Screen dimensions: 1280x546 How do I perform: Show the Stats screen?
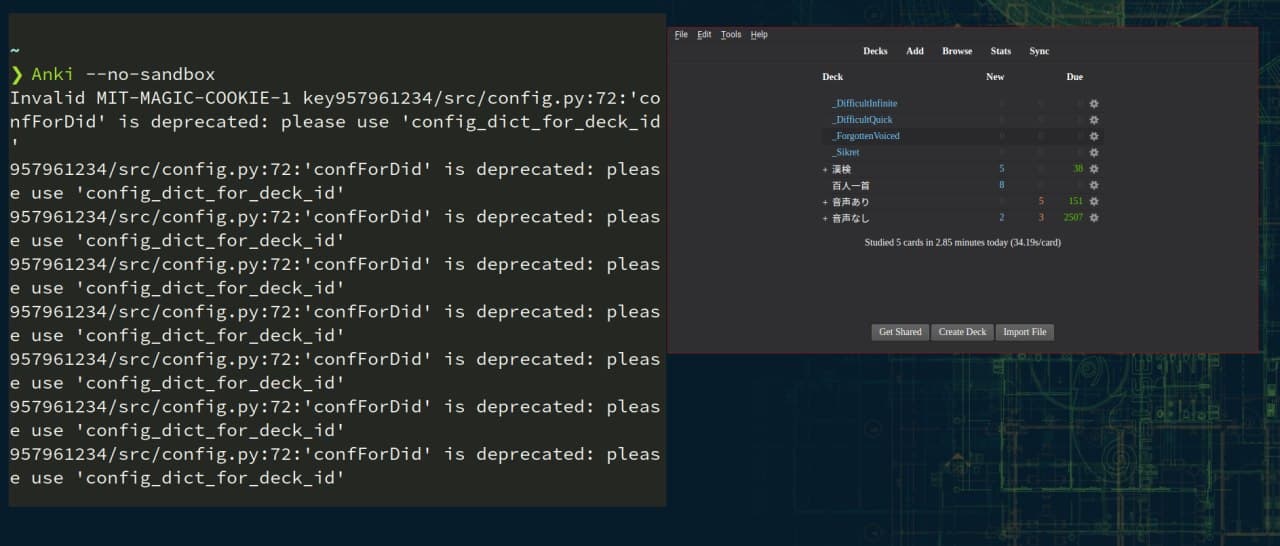point(1001,51)
